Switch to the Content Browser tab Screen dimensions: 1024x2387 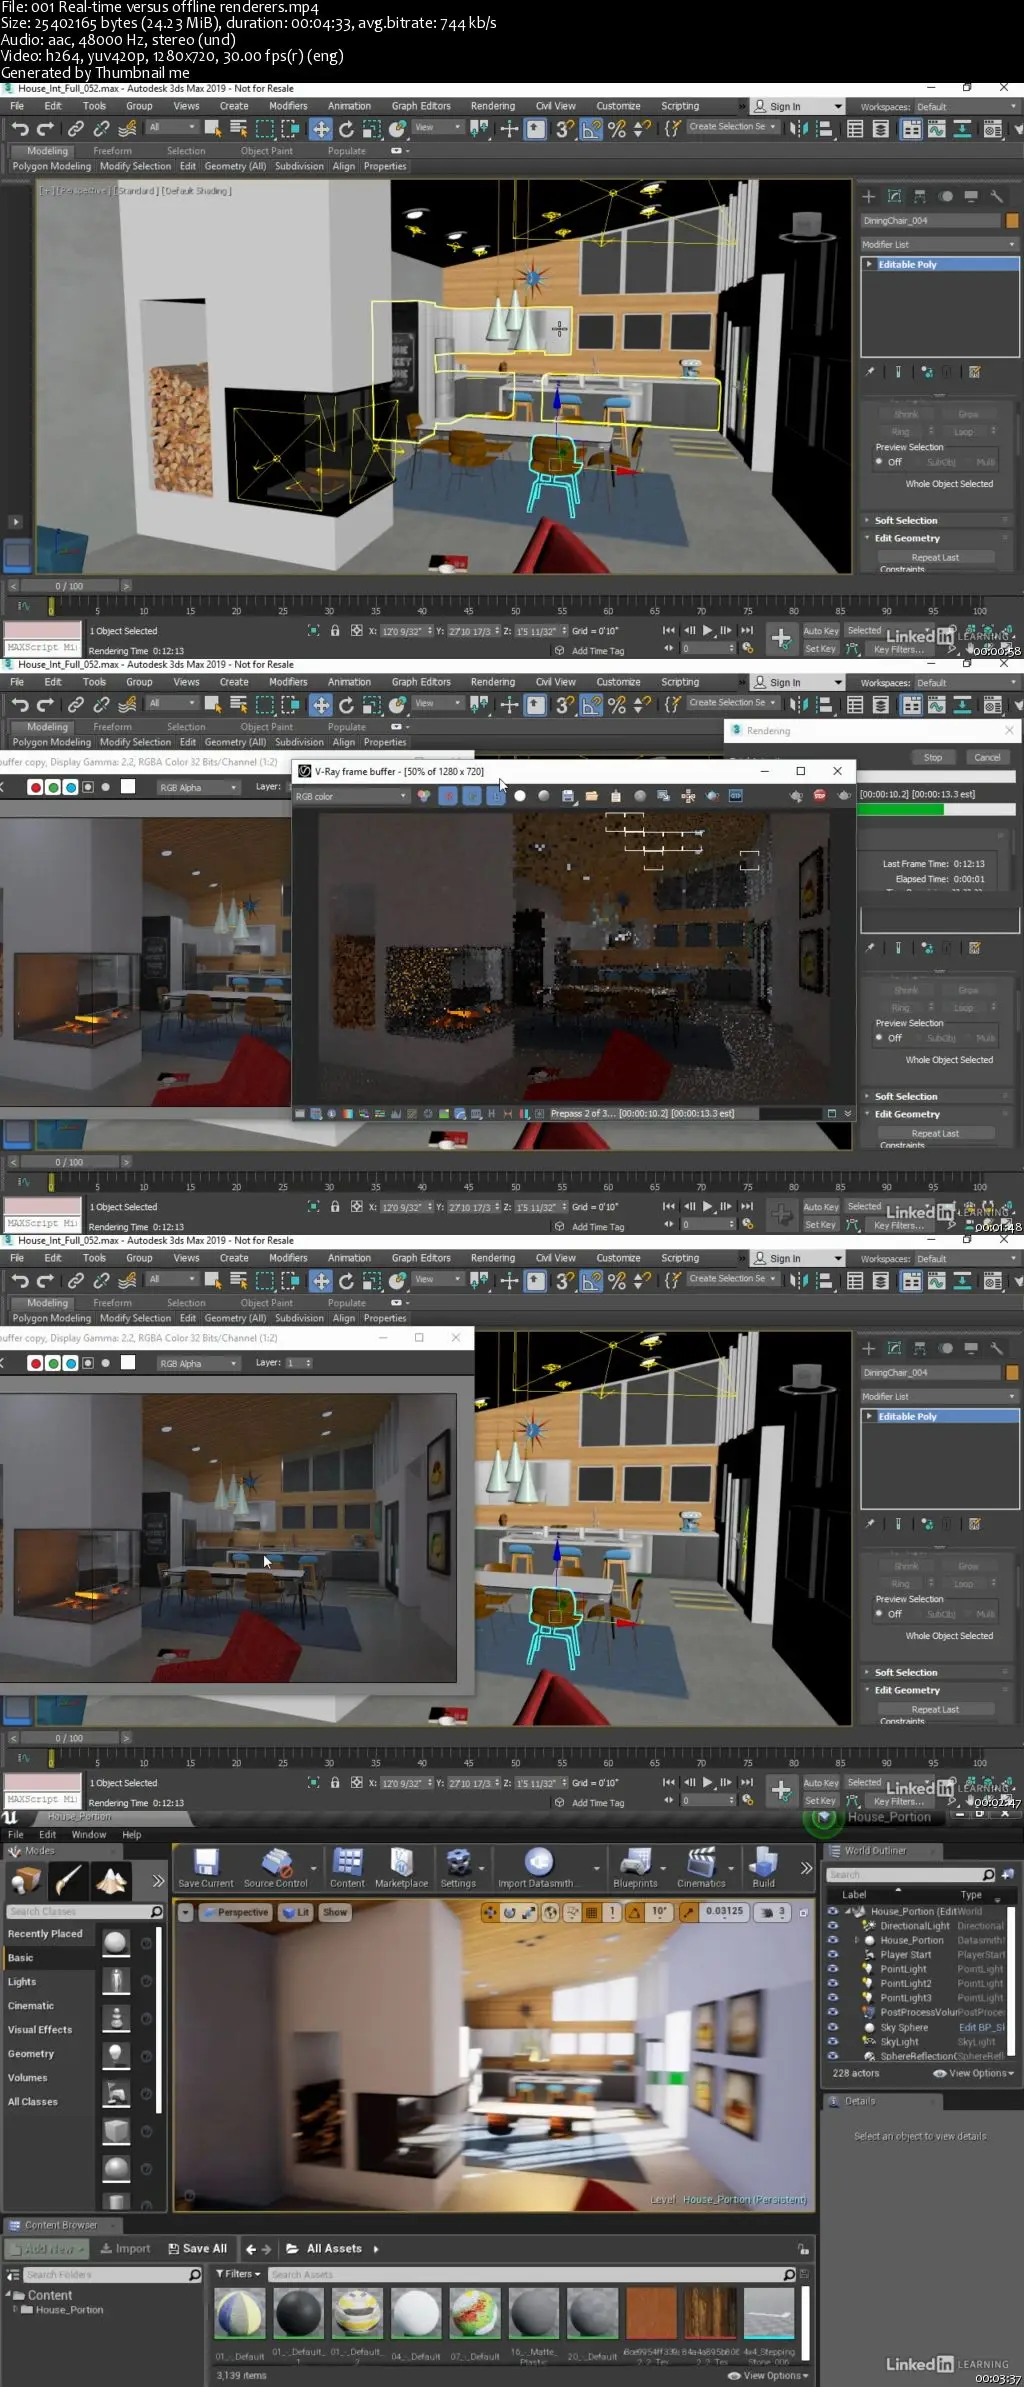click(60, 2225)
